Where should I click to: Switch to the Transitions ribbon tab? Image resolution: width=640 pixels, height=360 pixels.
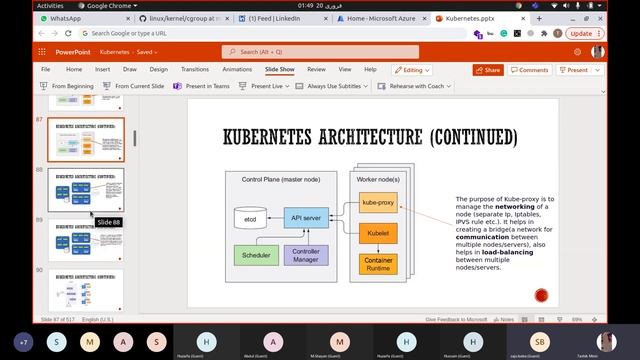[195, 69]
